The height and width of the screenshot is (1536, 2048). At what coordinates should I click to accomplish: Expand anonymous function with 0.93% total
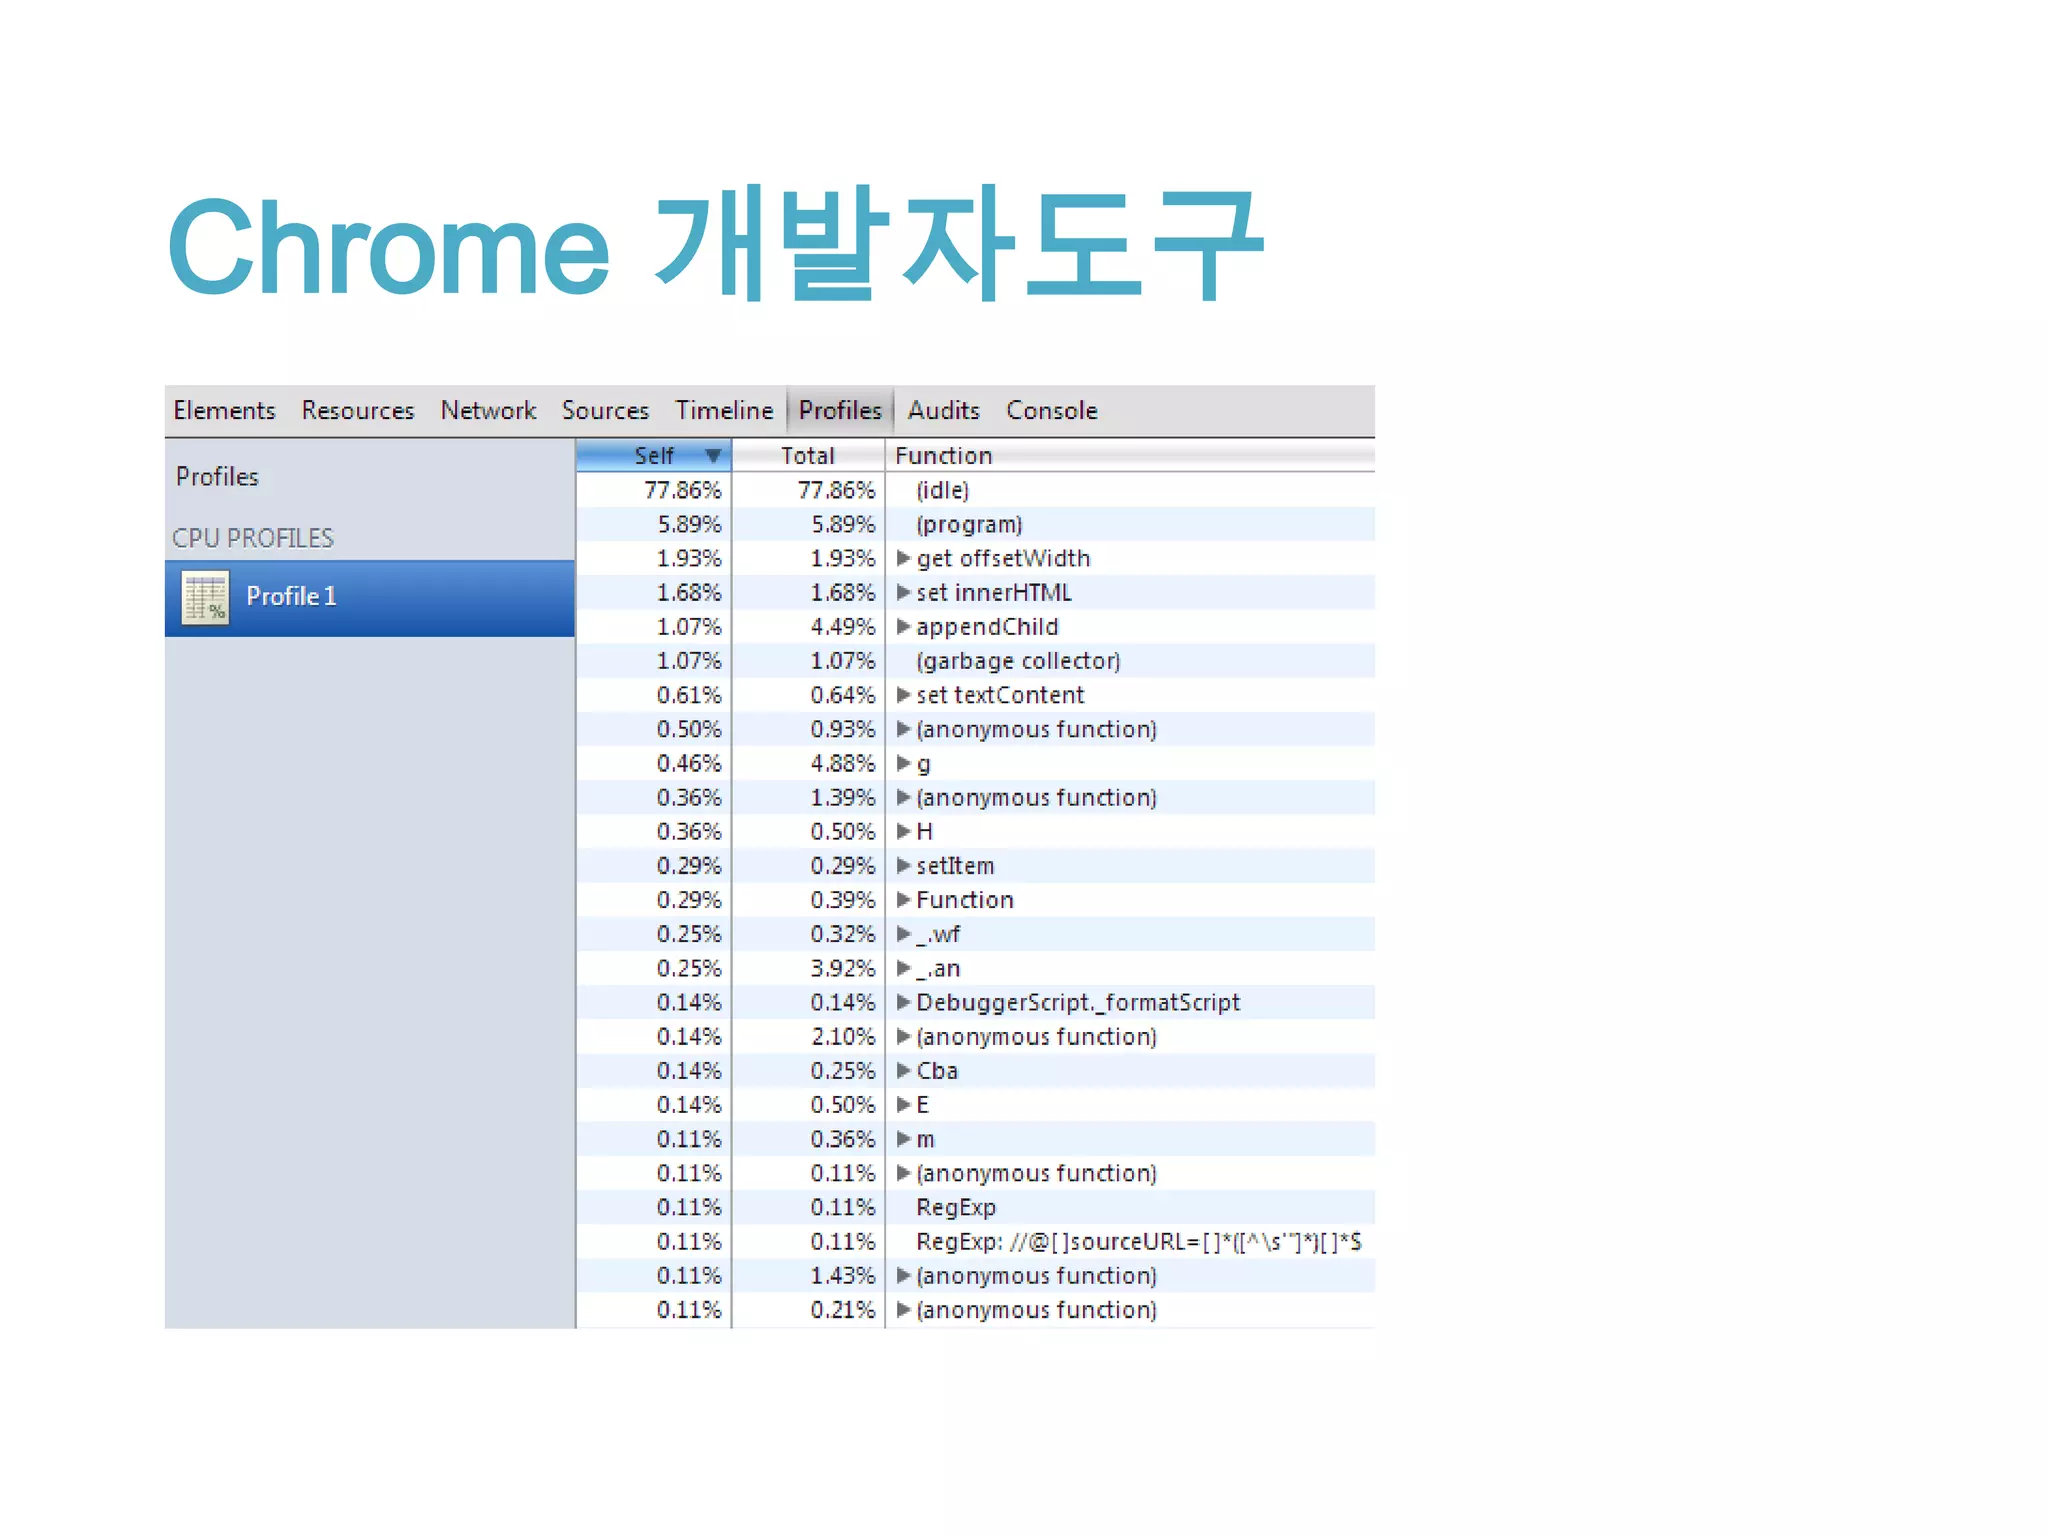click(903, 729)
